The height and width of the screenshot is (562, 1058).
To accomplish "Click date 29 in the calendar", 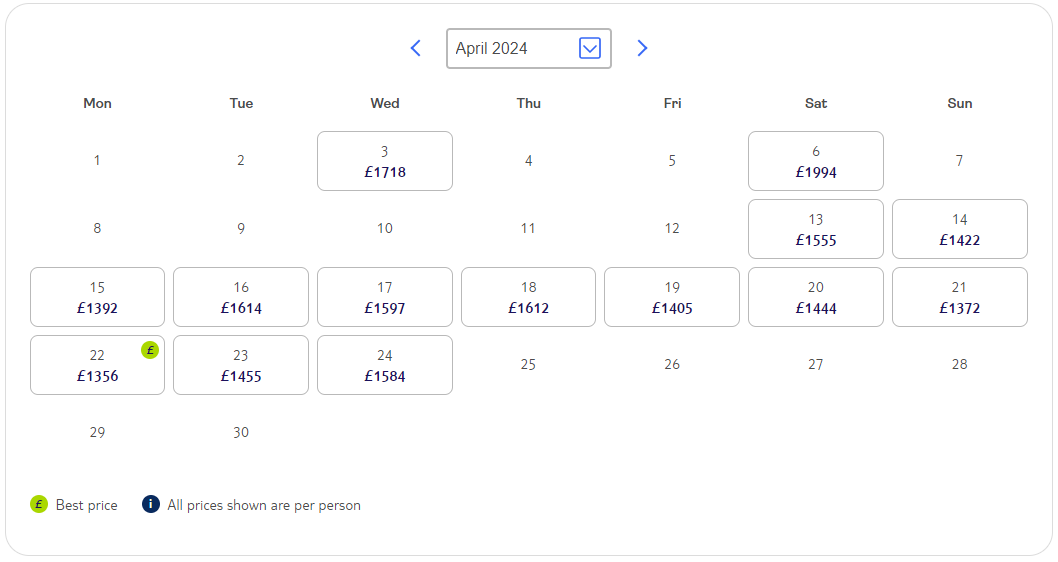I will coord(97,432).
